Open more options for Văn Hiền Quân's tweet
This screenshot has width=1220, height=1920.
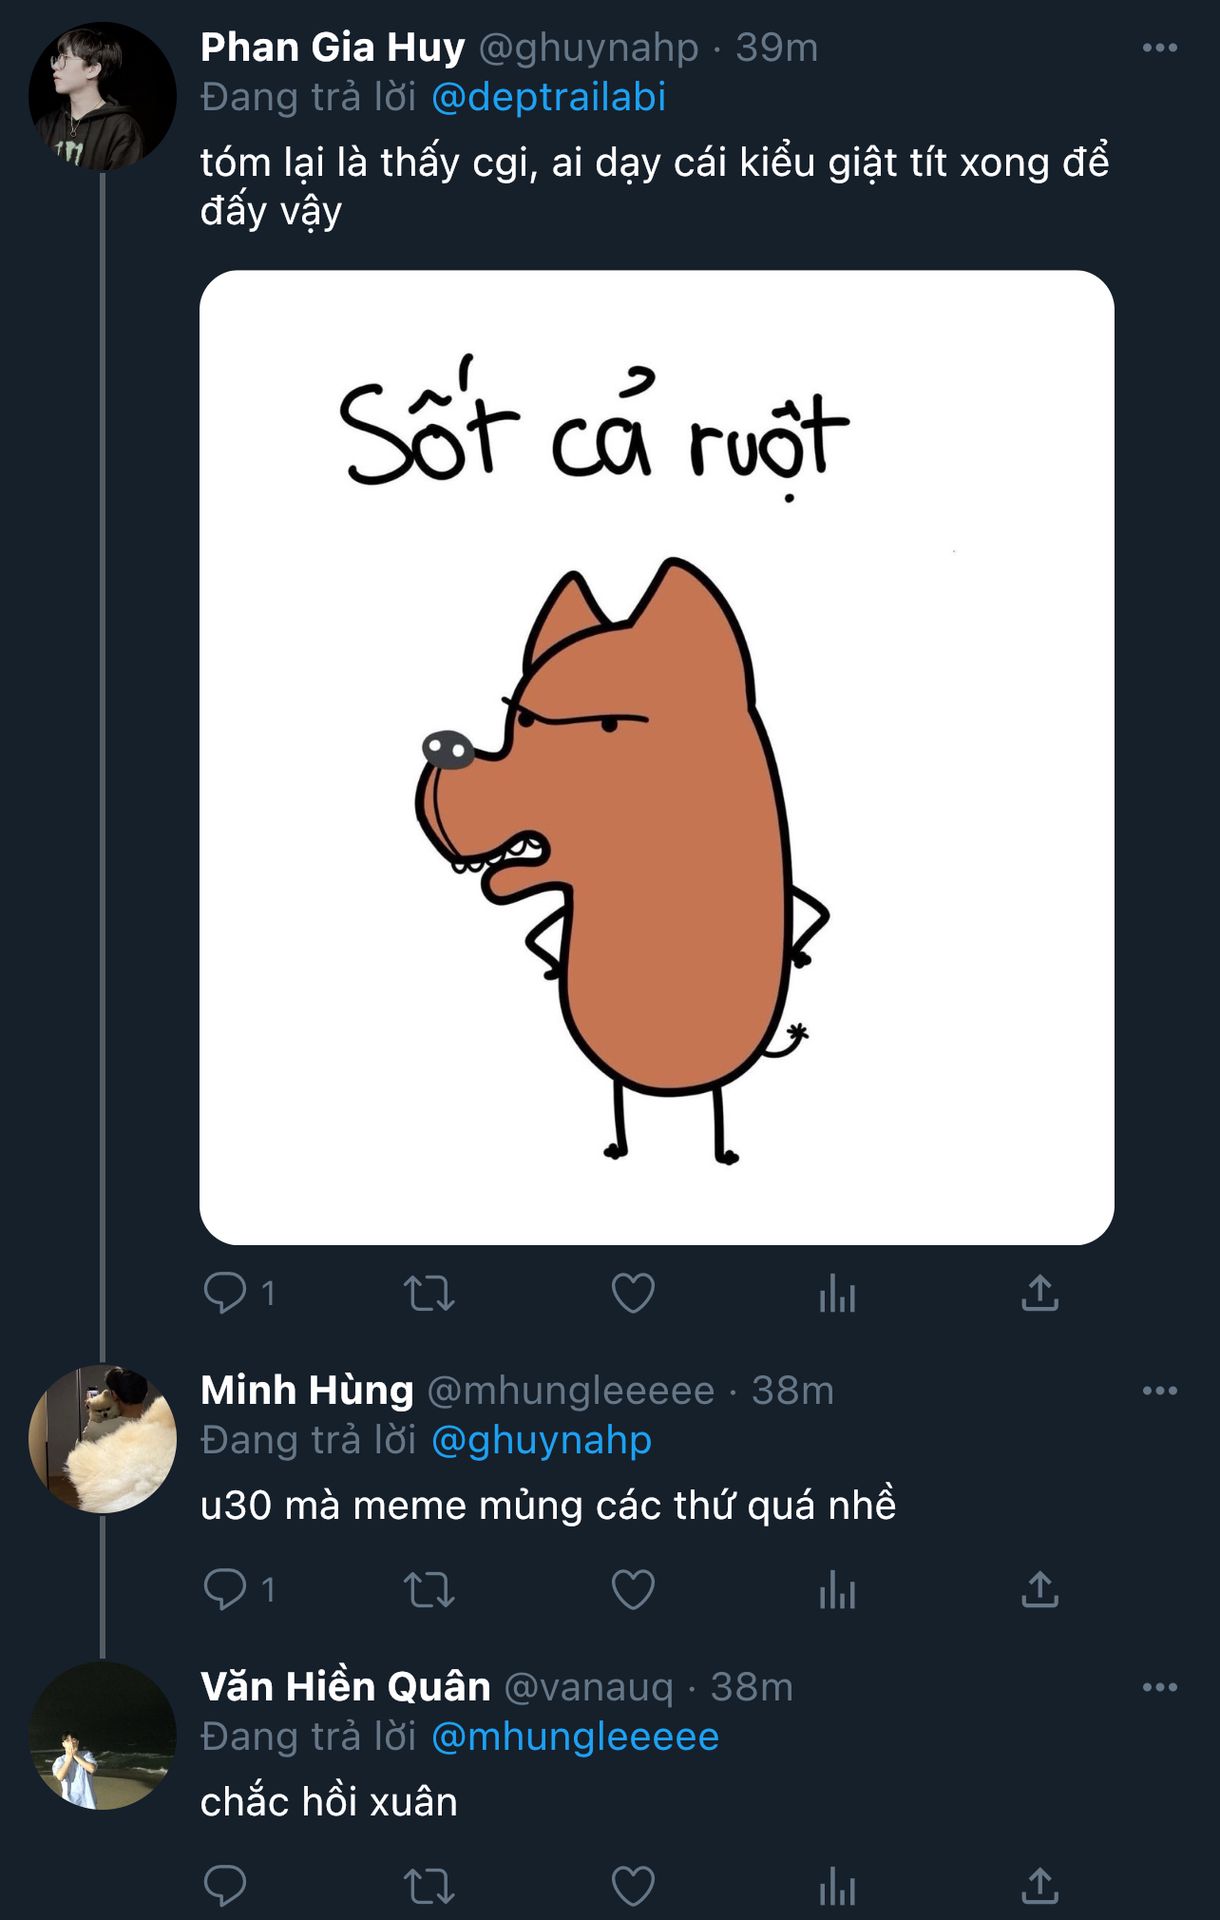[1159, 1687]
